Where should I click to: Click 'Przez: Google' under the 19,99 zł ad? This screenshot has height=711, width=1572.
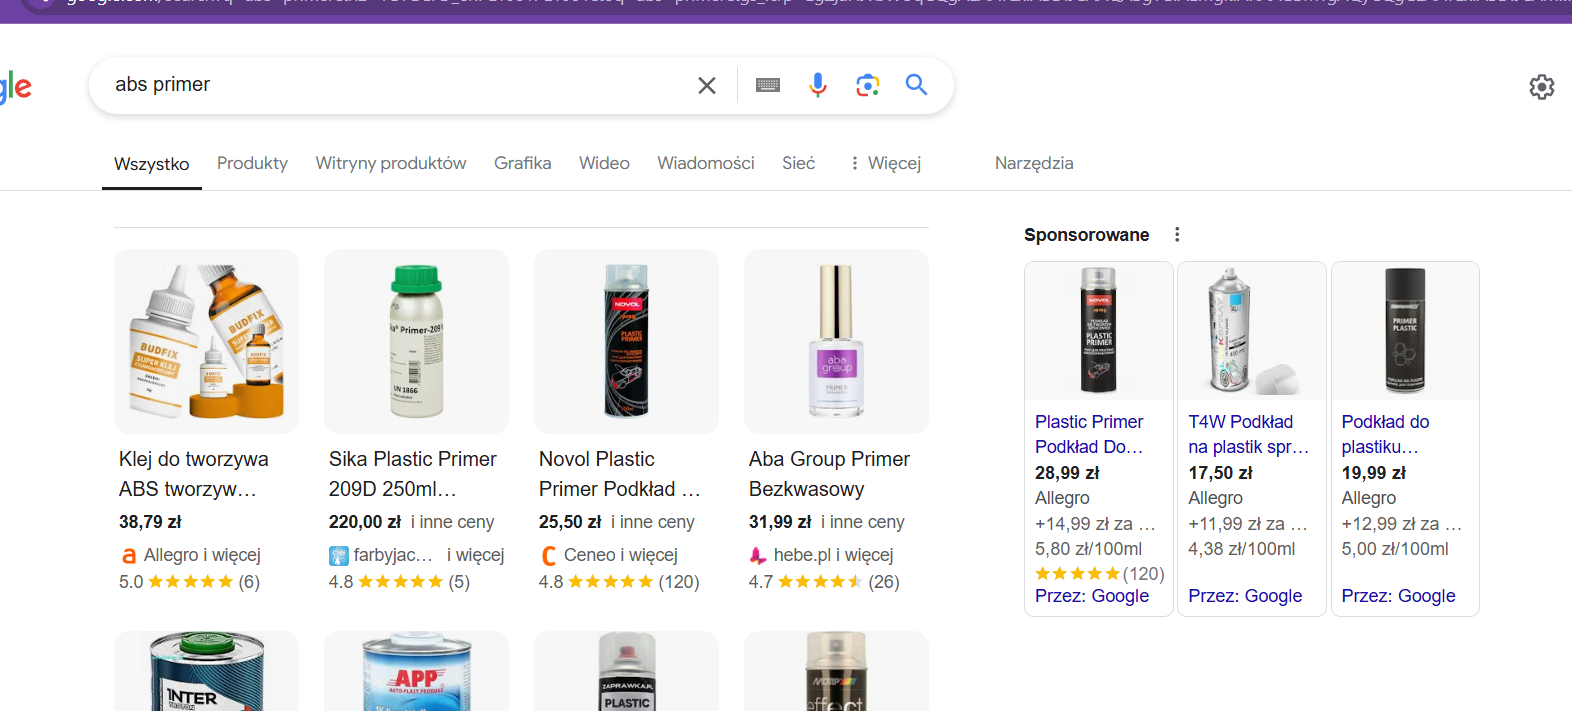(1398, 596)
